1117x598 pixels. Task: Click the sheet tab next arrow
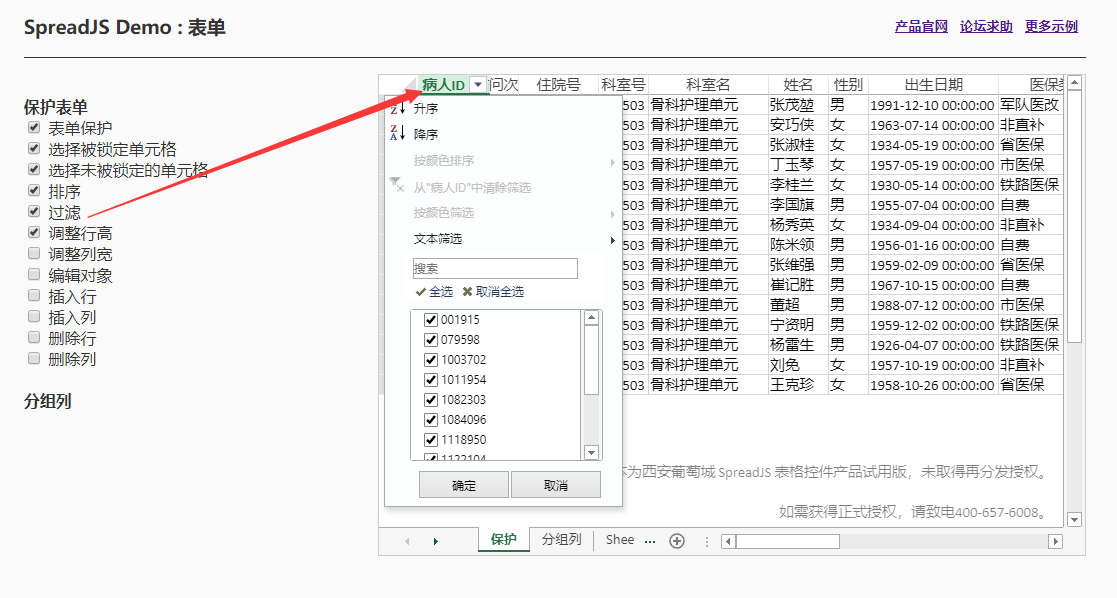(x=435, y=542)
